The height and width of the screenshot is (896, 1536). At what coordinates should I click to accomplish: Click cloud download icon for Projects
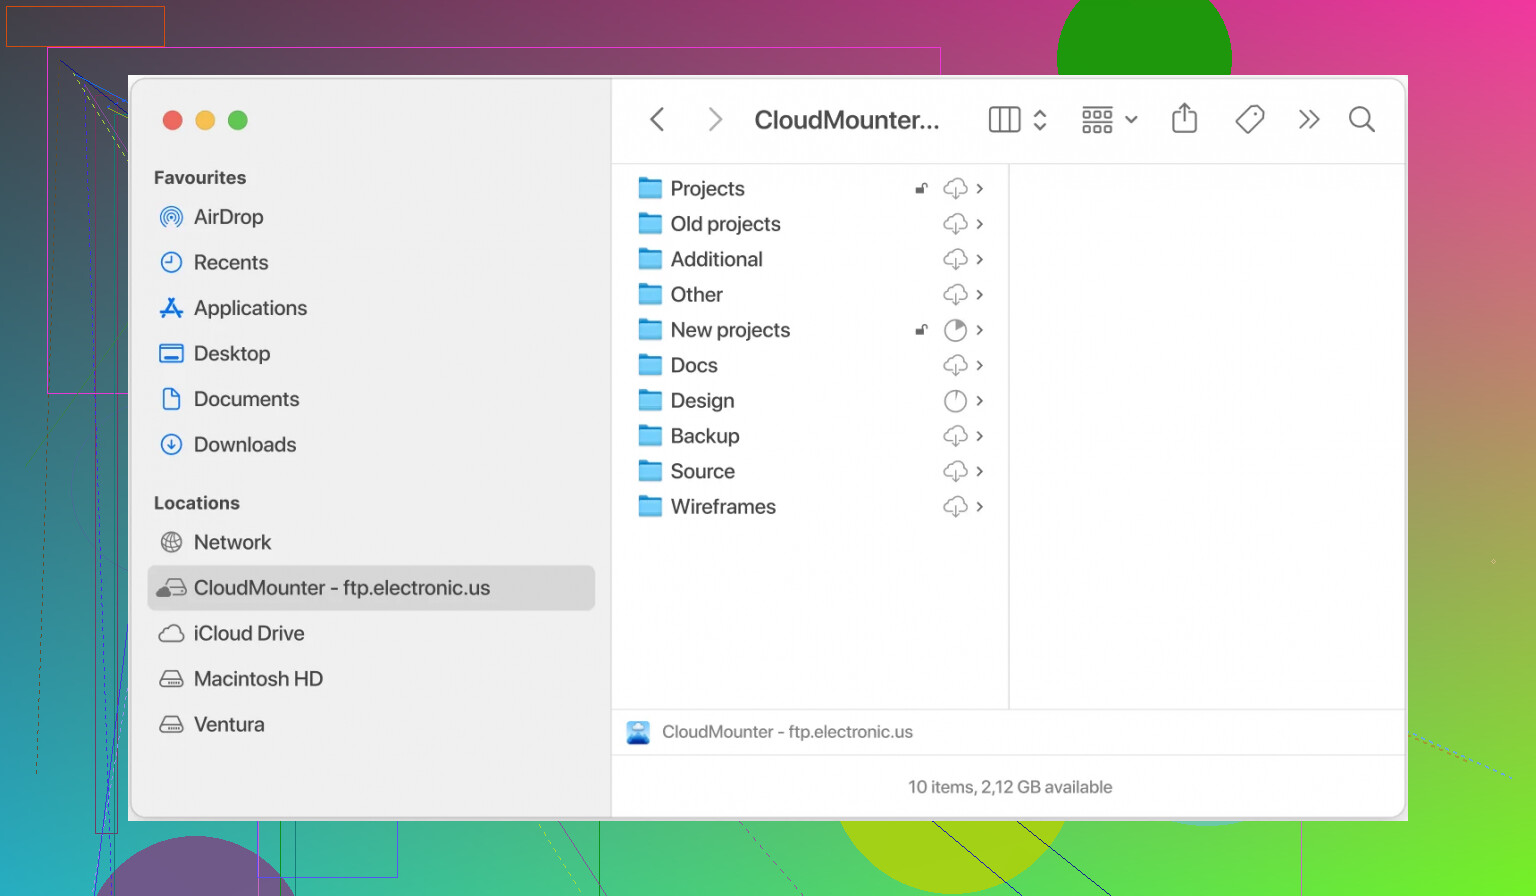pyautogui.click(x=955, y=188)
